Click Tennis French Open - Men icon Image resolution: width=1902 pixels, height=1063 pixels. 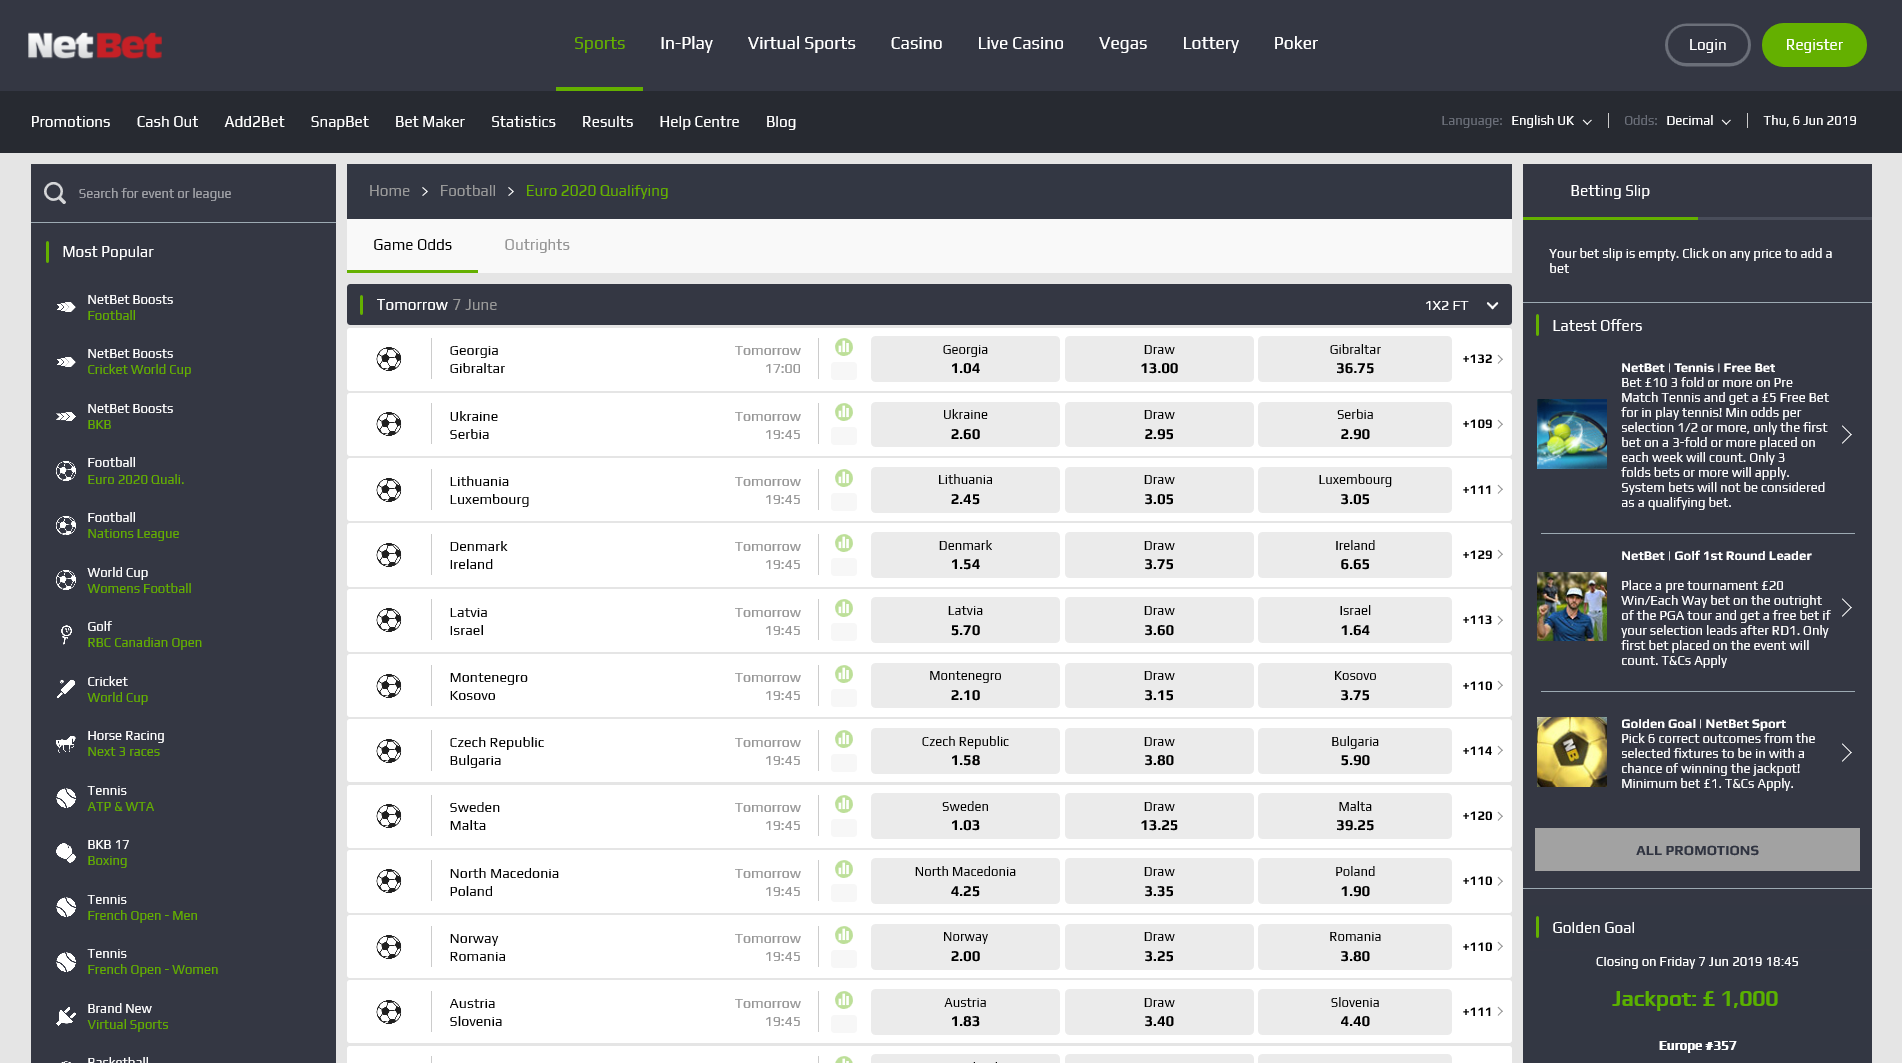point(66,907)
